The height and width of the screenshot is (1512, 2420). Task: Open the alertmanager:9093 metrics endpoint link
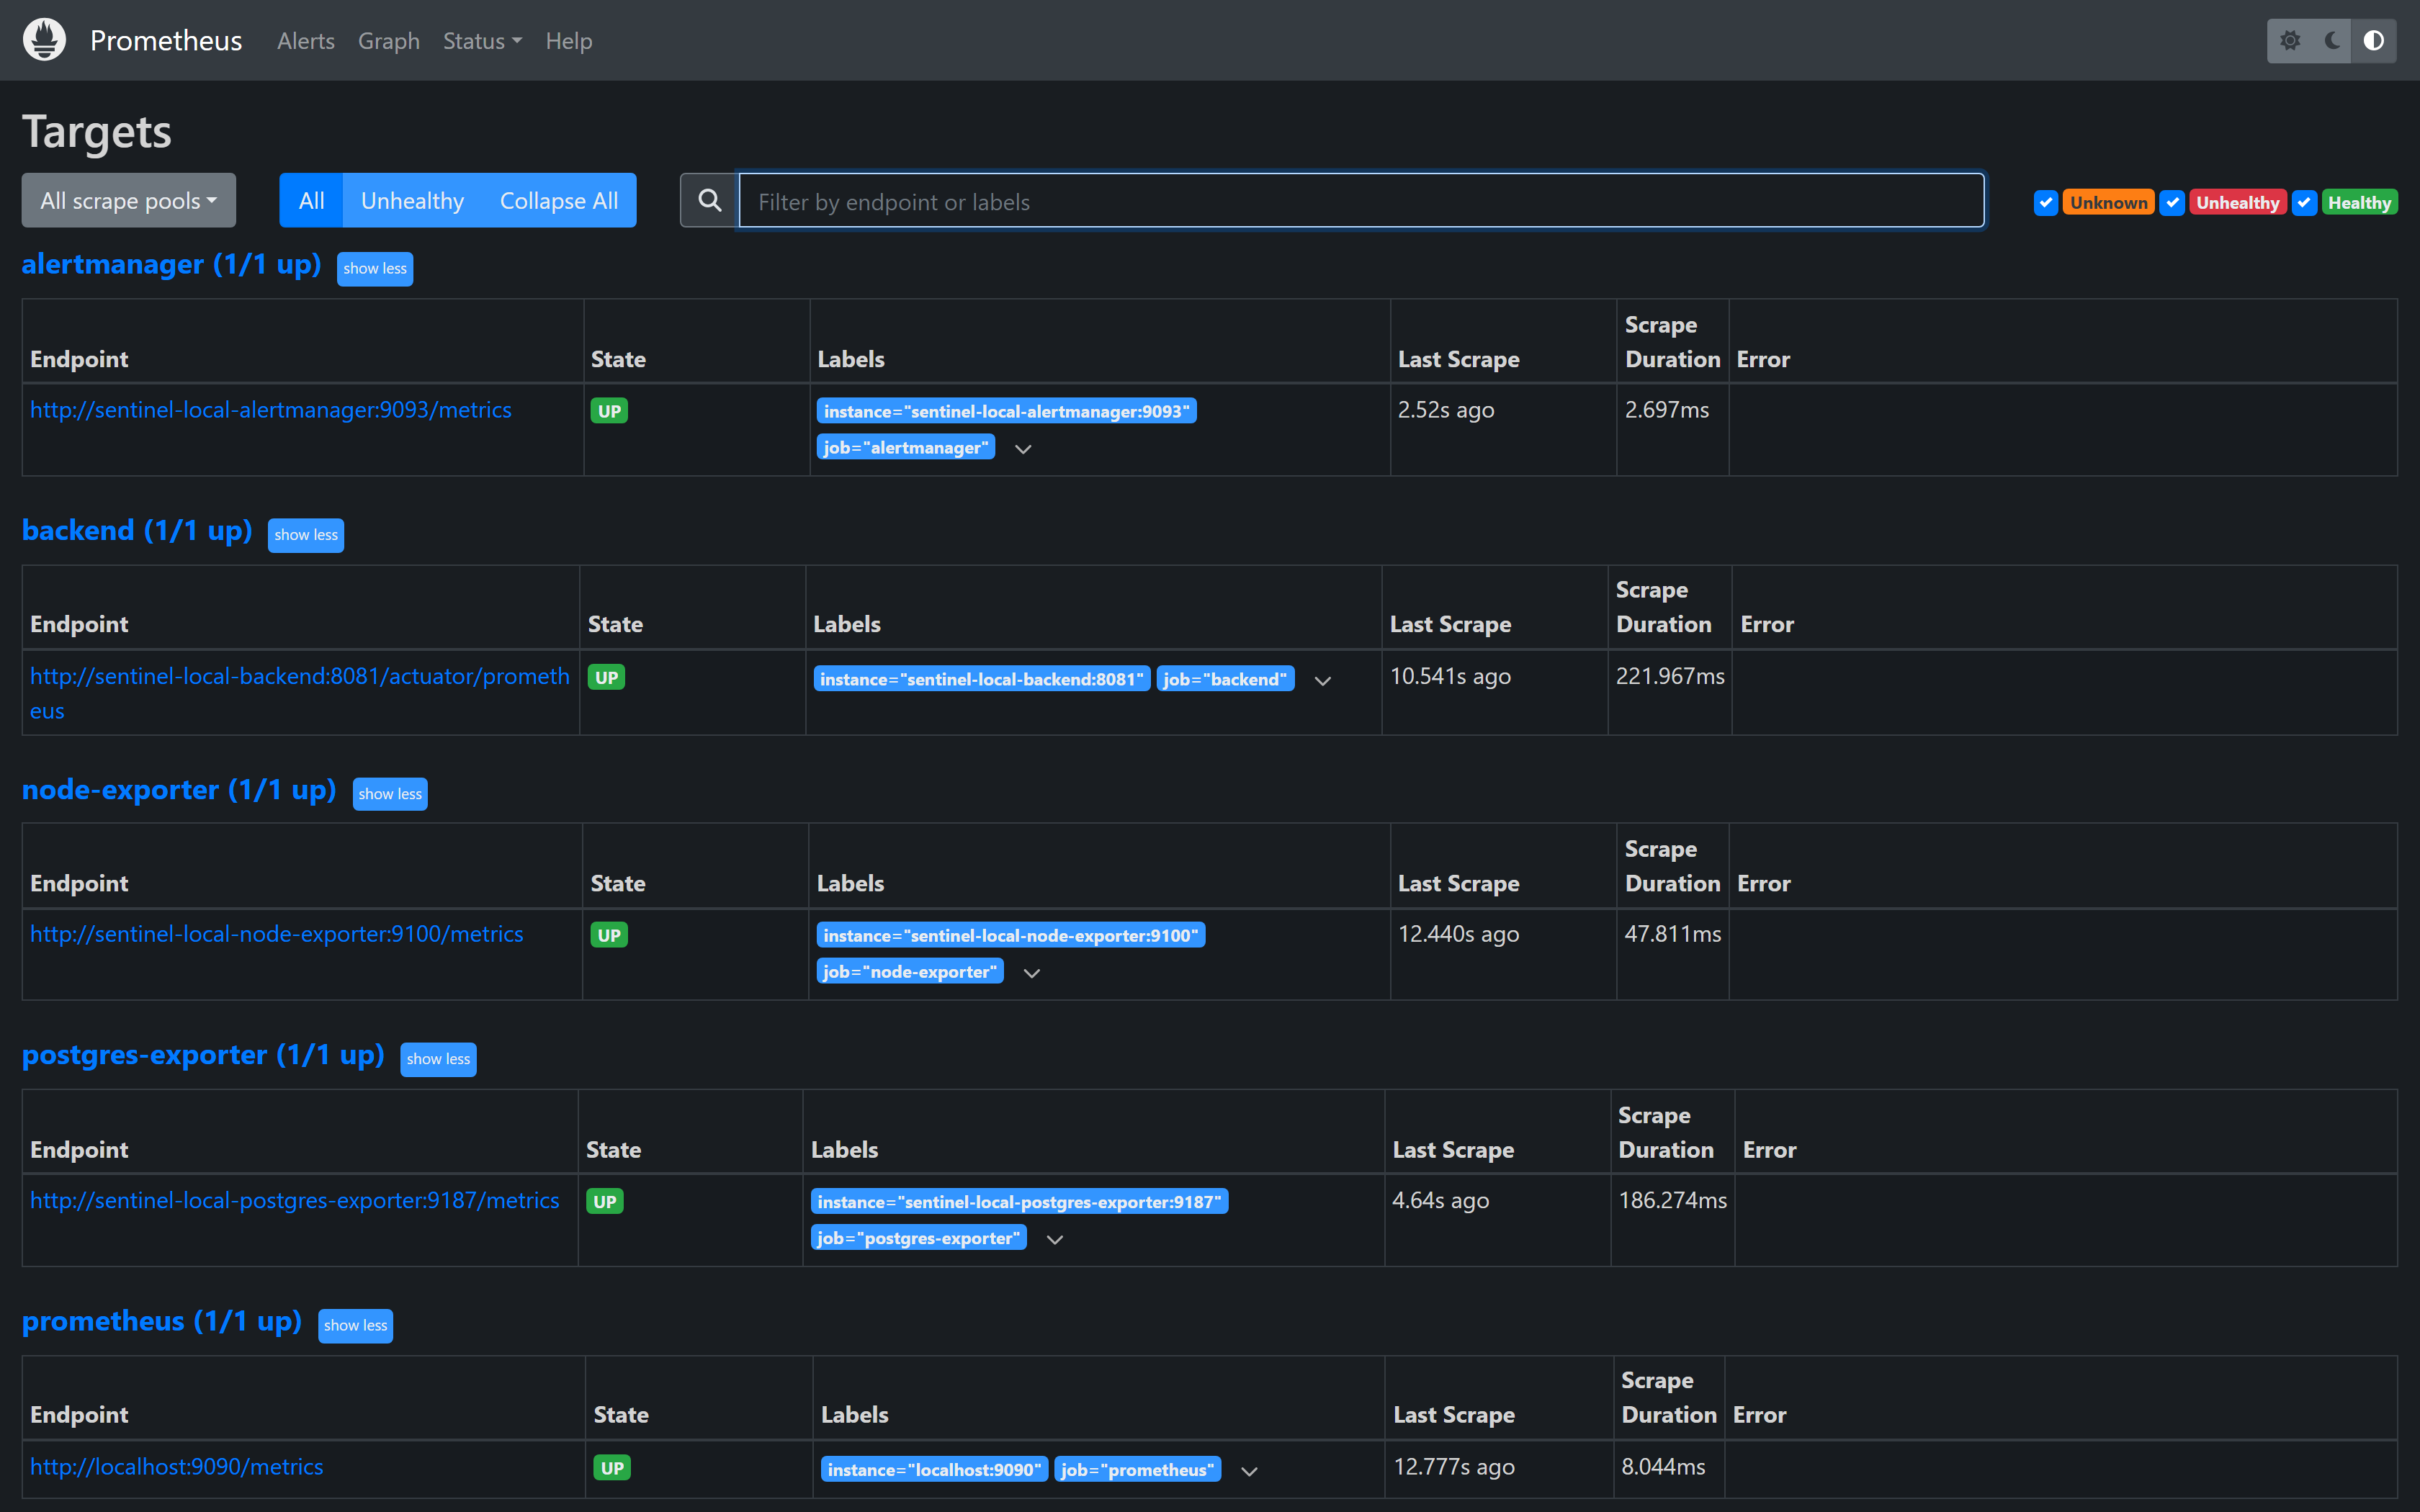[271, 410]
